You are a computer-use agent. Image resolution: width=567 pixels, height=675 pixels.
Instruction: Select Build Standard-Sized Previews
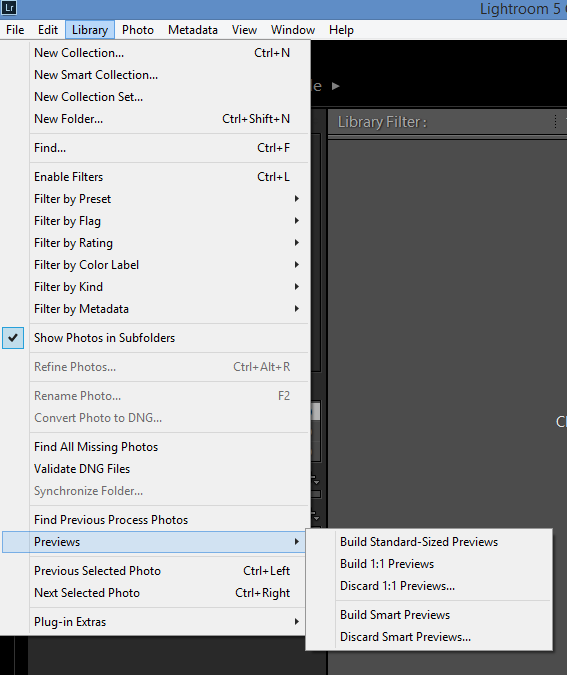[429, 542]
